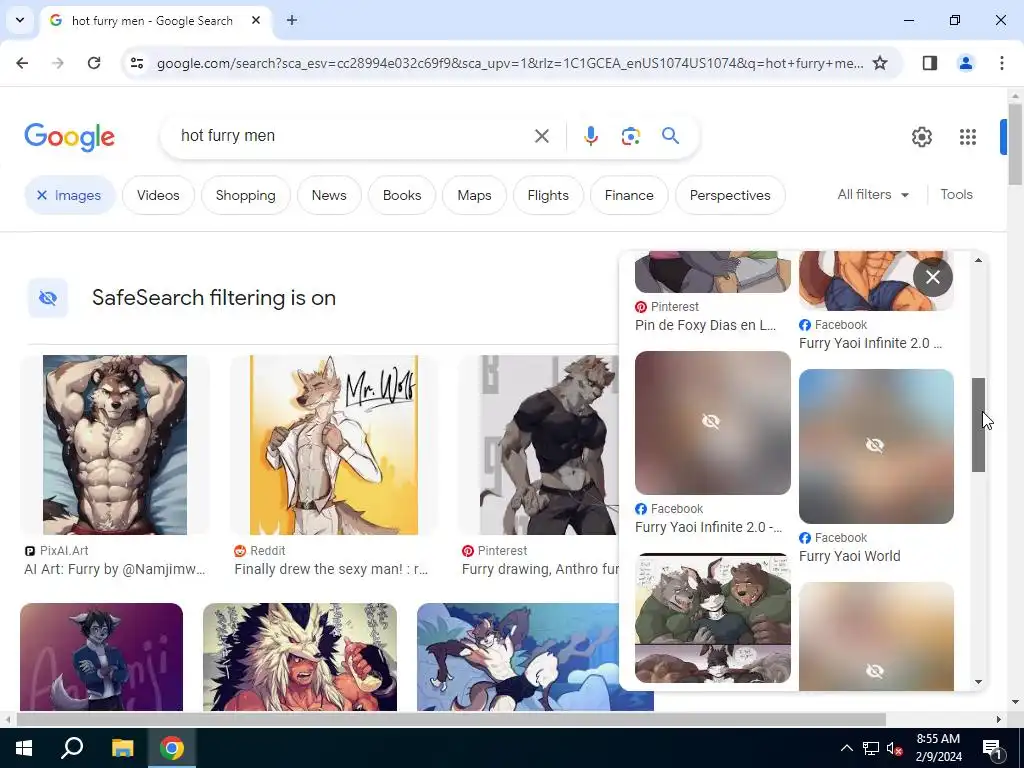Open the purple background character thumbnail
The image size is (1024, 768).
click(101, 656)
